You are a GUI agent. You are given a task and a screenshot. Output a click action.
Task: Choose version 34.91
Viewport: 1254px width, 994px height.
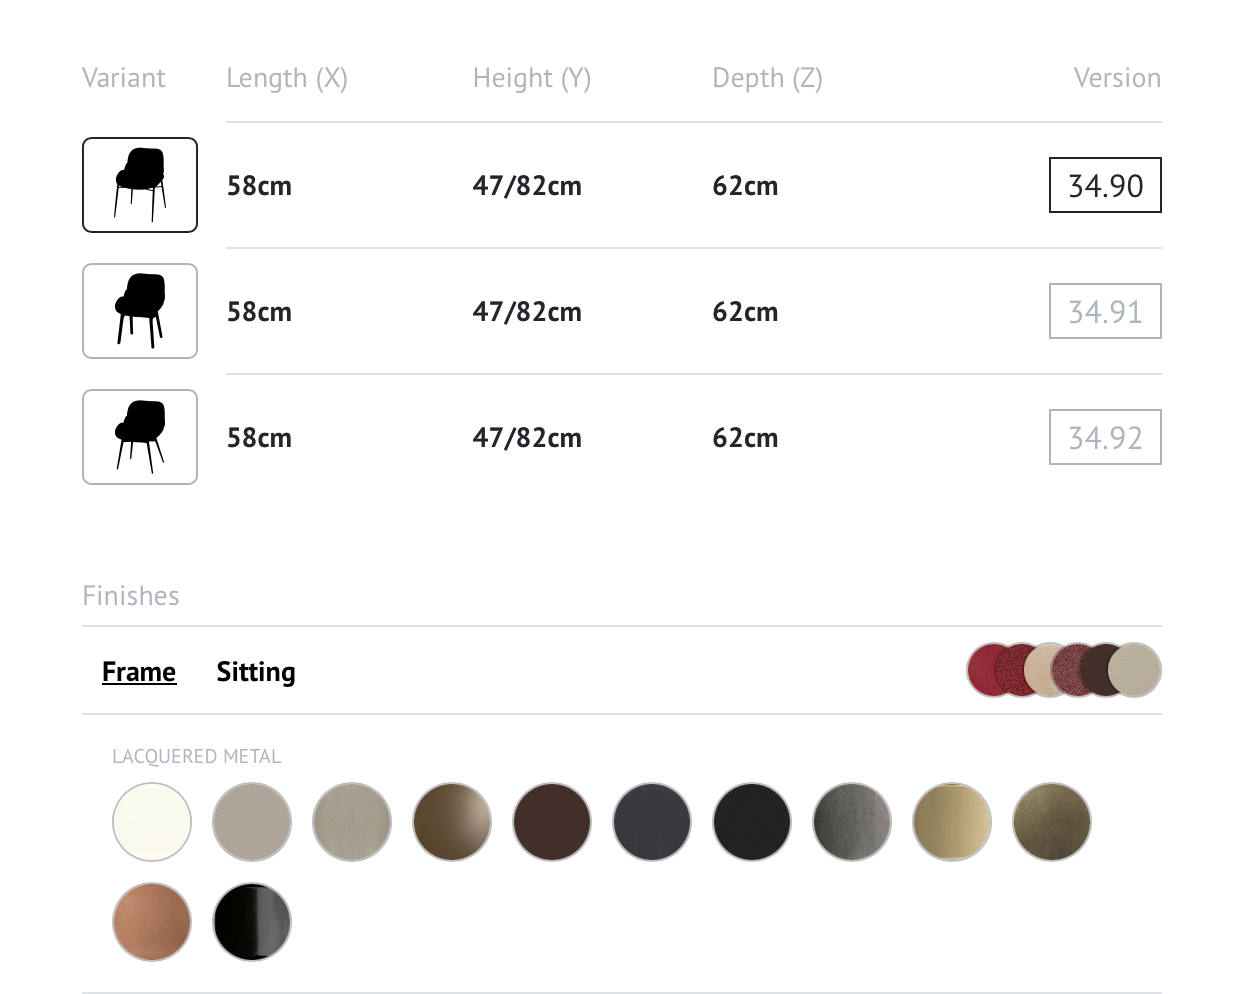1105,311
